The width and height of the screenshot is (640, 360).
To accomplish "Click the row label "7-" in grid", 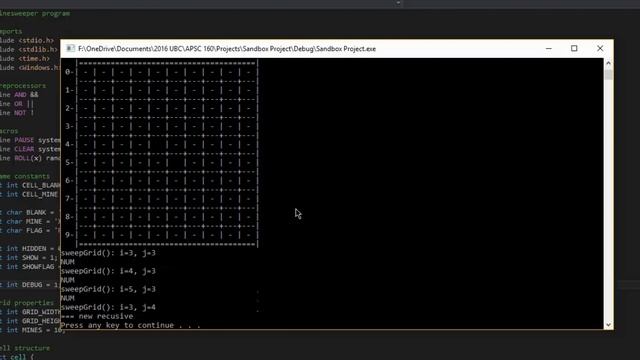I will pos(69,198).
